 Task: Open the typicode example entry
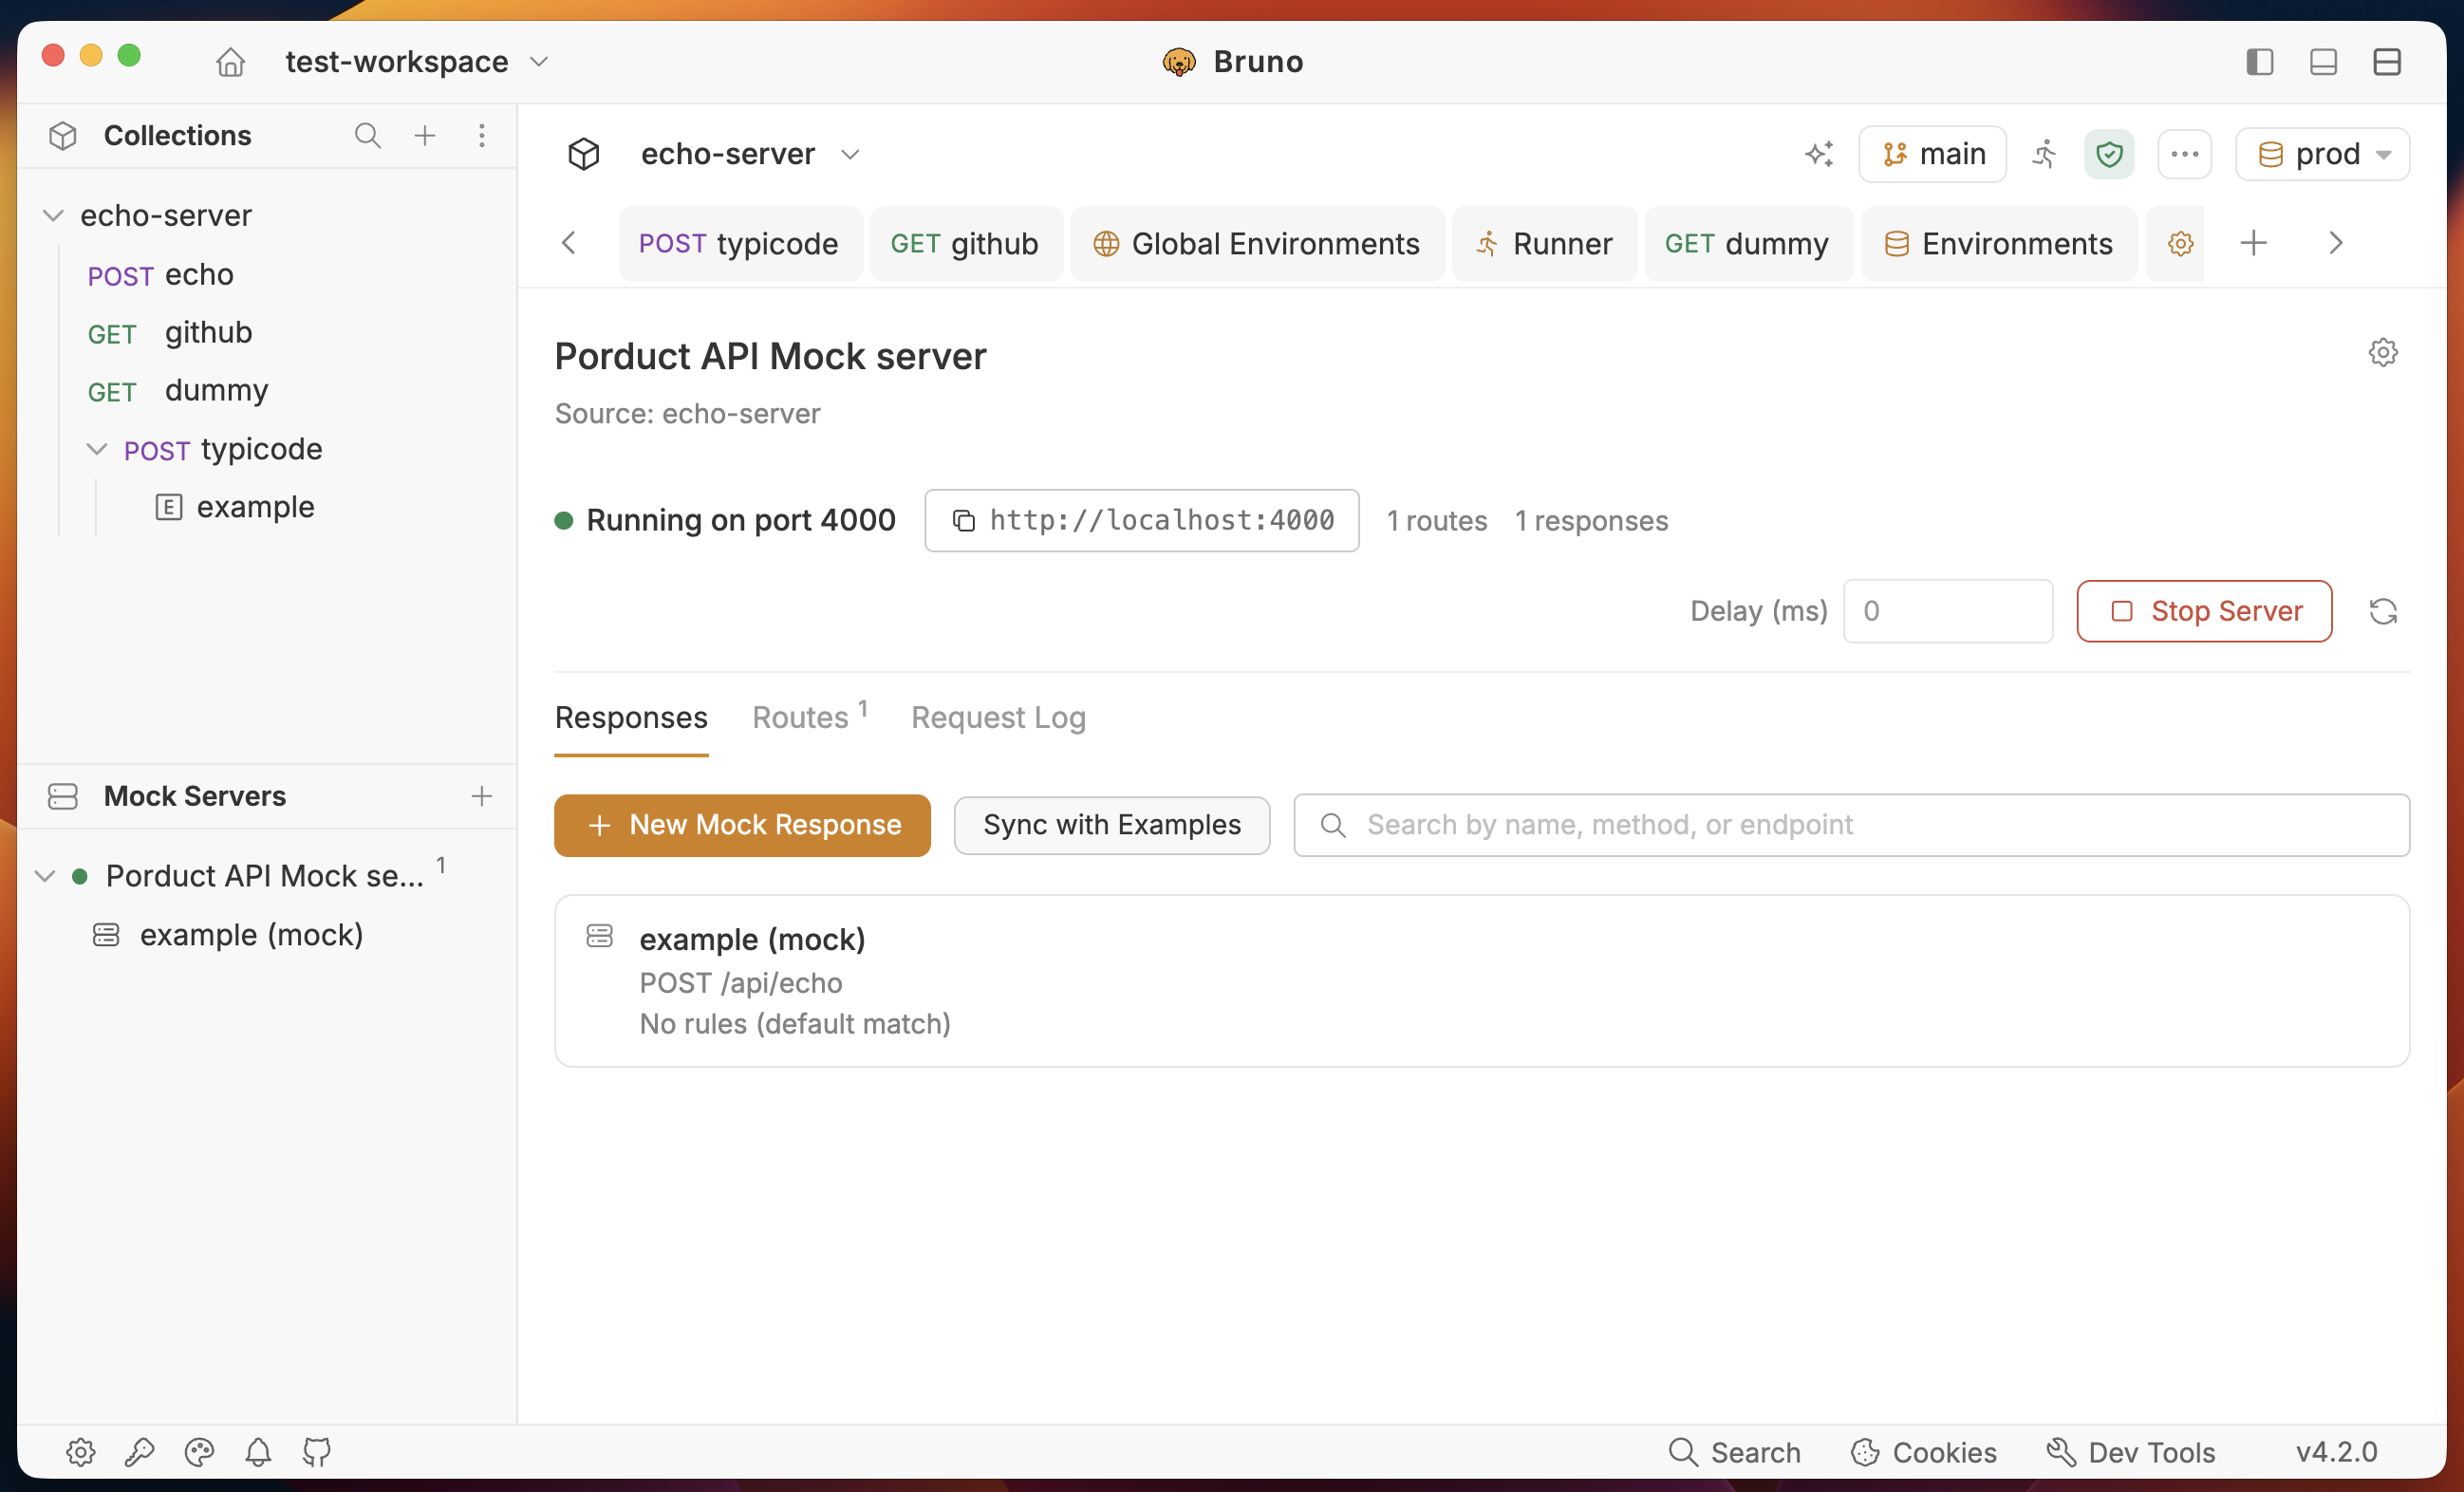click(x=236, y=507)
